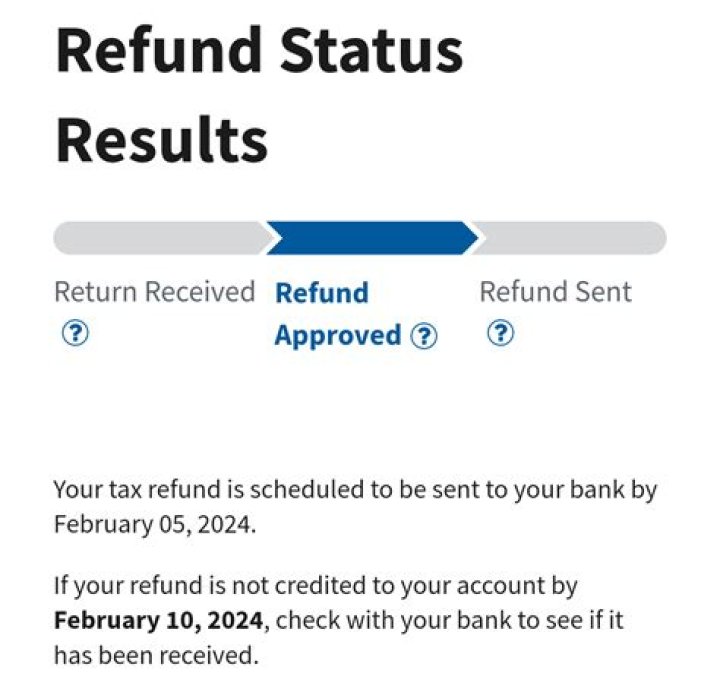
Task: Click the word Approved in the blue label
Action: coord(337,336)
